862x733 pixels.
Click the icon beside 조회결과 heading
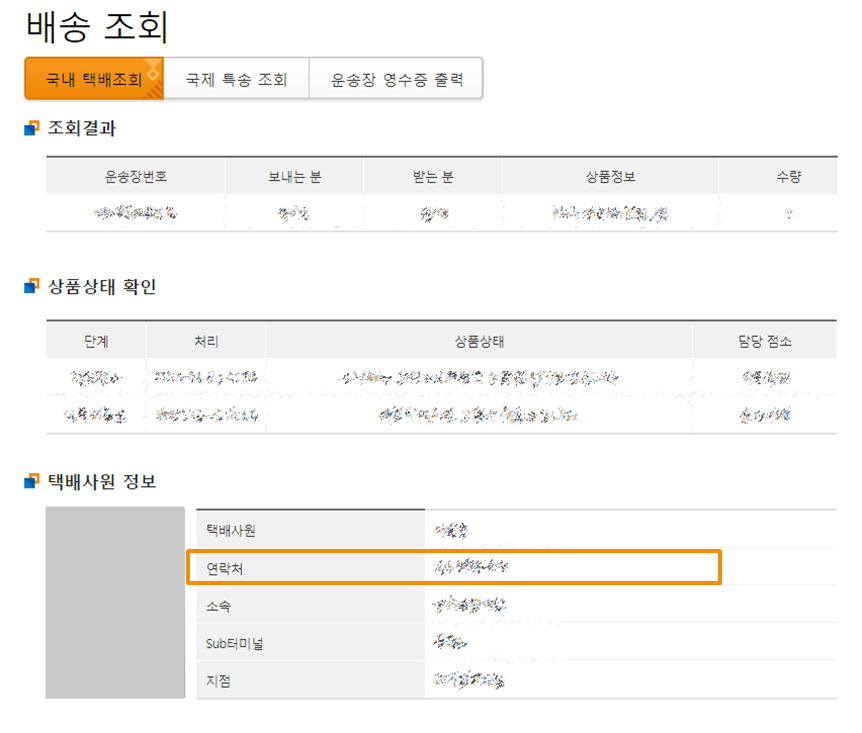coord(32,129)
